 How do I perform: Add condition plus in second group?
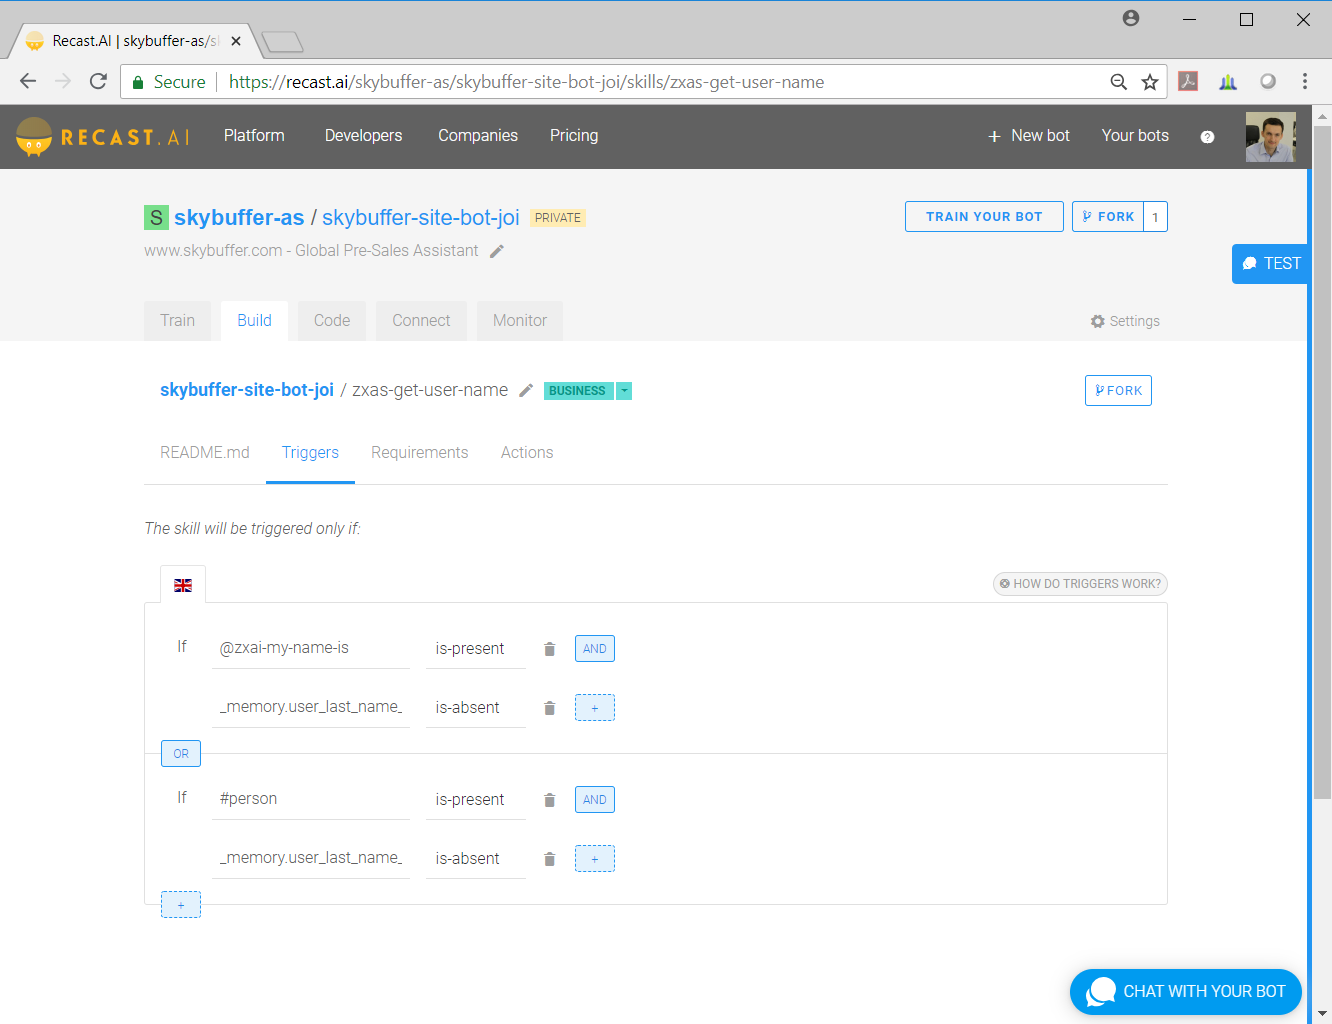coord(595,859)
